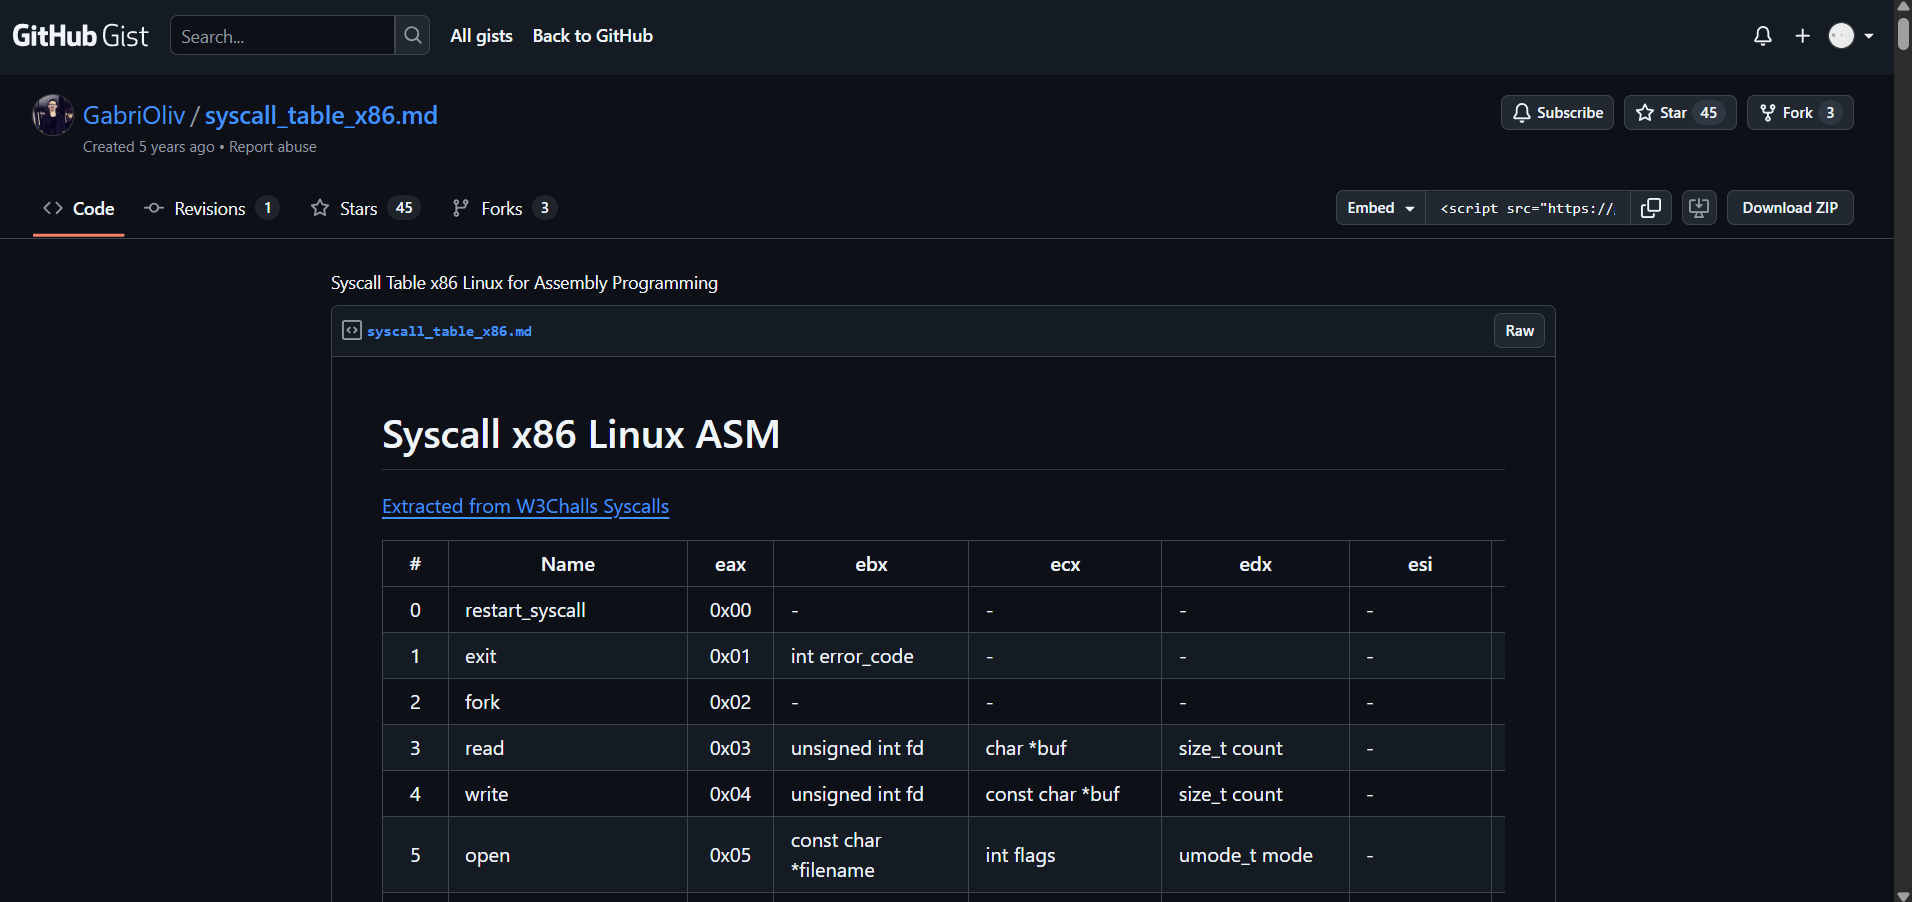Click the save gist to desktop icon
This screenshot has height=902, width=1912.
tap(1698, 208)
